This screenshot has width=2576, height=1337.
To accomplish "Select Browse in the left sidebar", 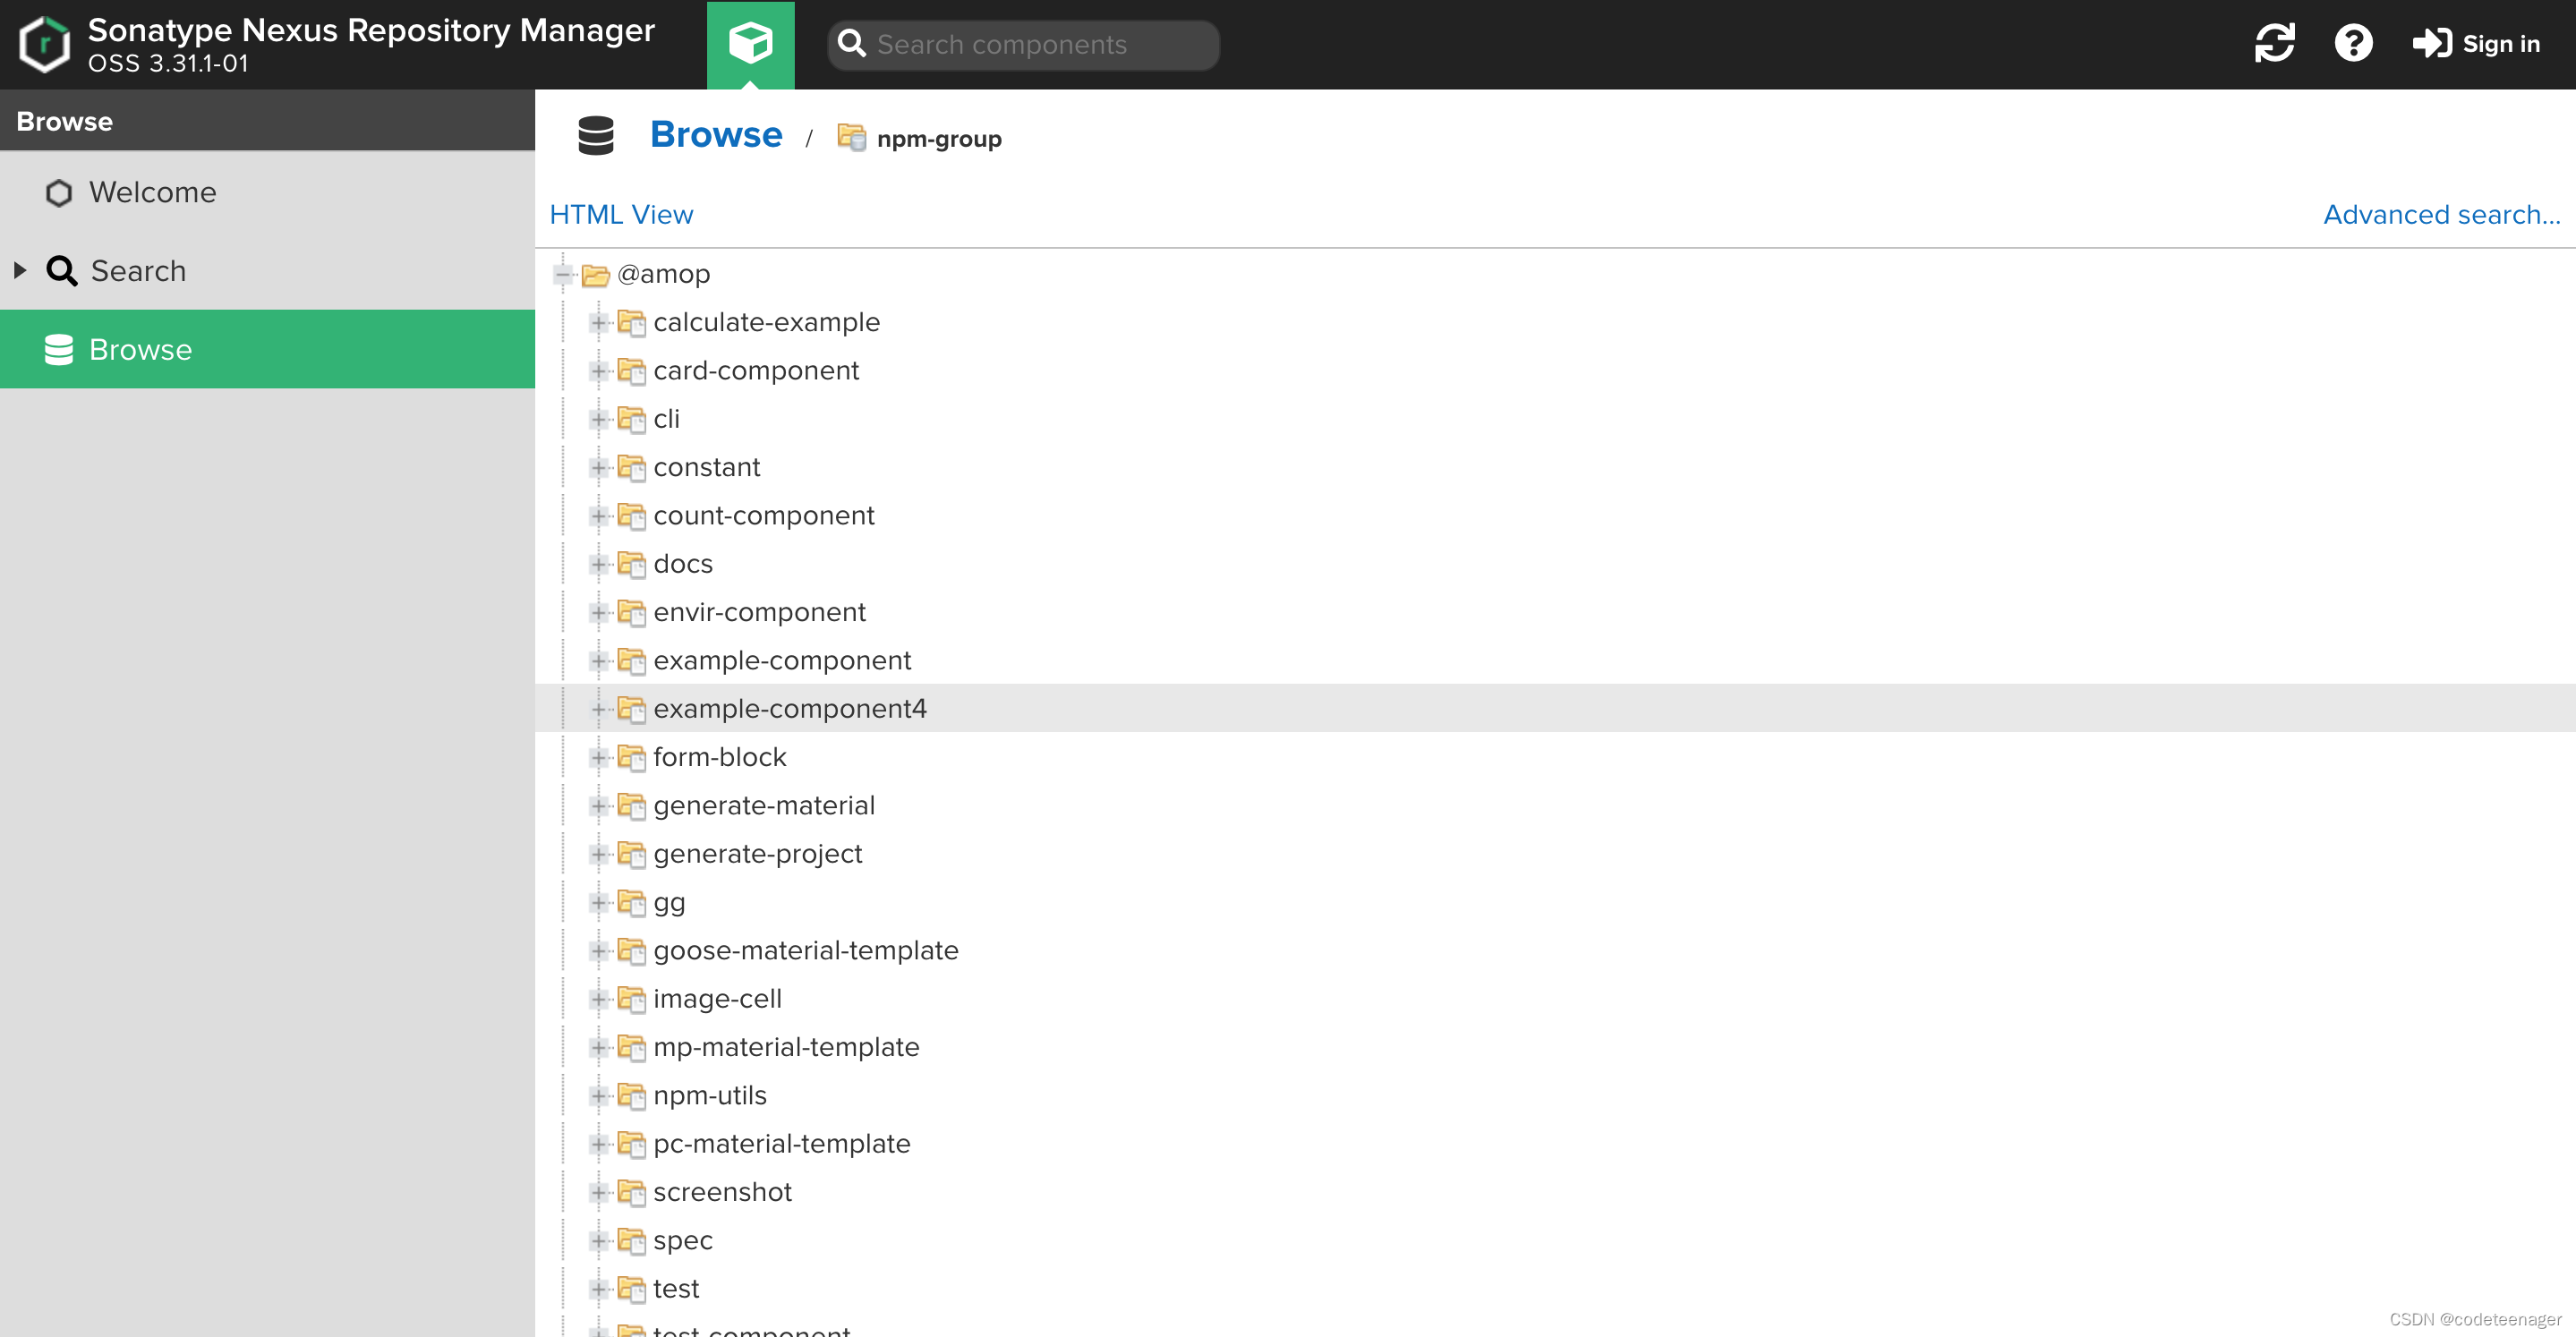I will tap(140, 349).
